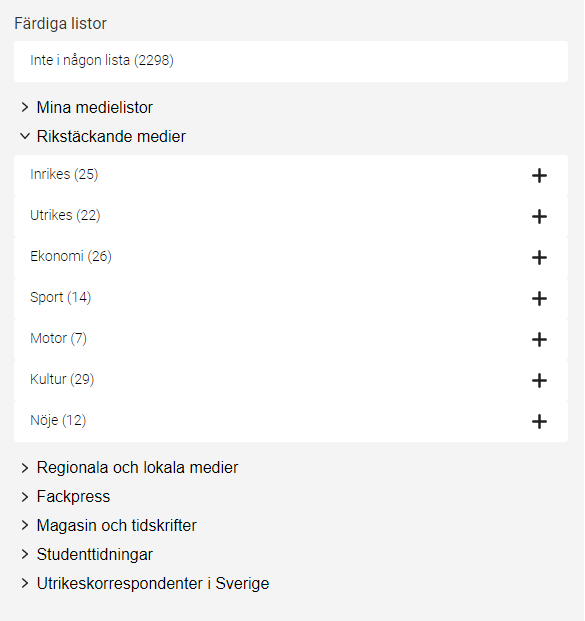
Task: Open the Ekonomi (26) list row
Action: pos(291,257)
